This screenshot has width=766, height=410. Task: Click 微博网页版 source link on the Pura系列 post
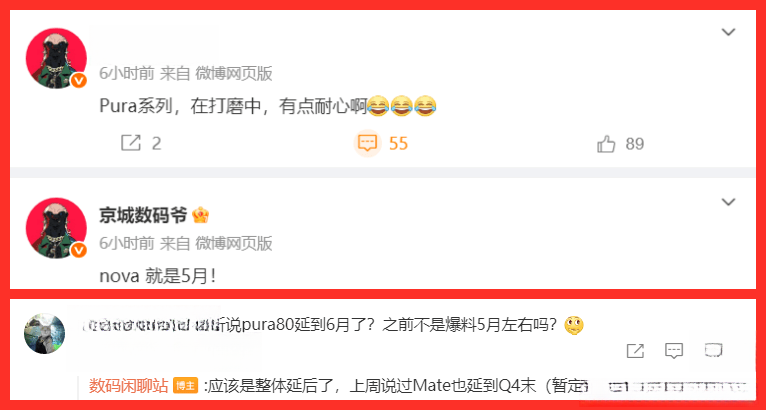234,73
